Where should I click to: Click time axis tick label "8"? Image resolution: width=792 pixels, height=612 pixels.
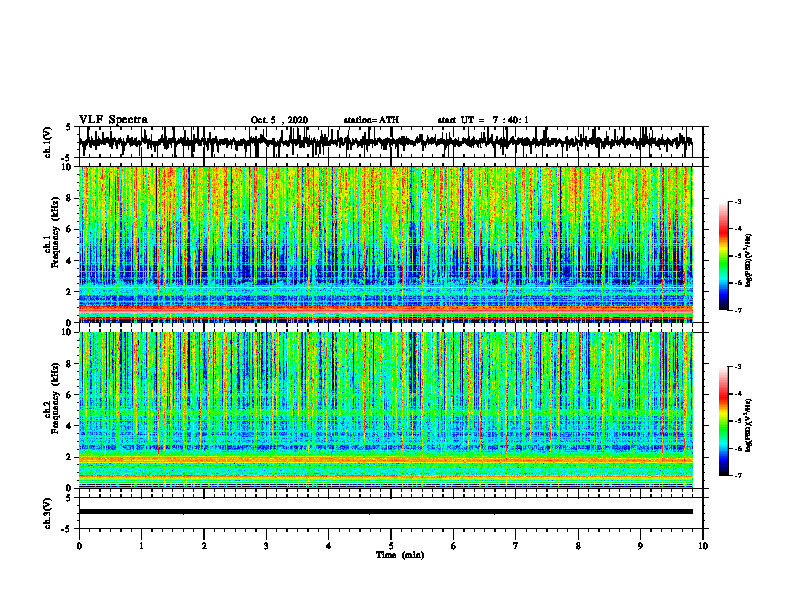point(578,546)
